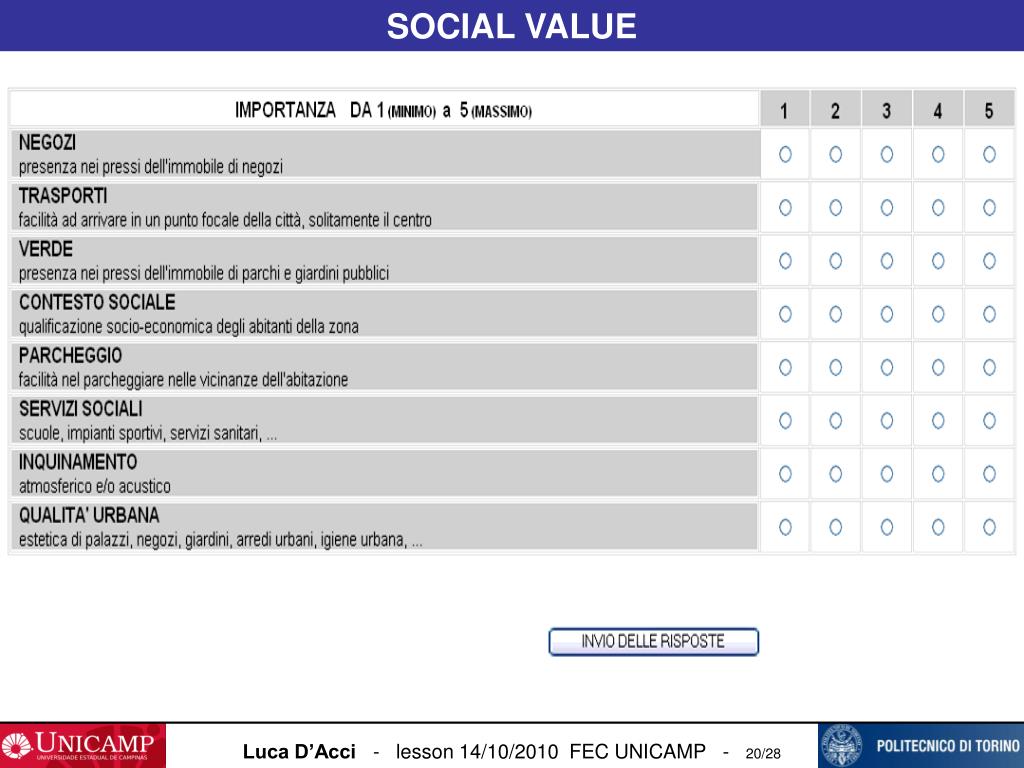This screenshot has height=768, width=1024.
Task: Select rating 2 for CONTESTO SOCIALE
Action: pos(835,314)
